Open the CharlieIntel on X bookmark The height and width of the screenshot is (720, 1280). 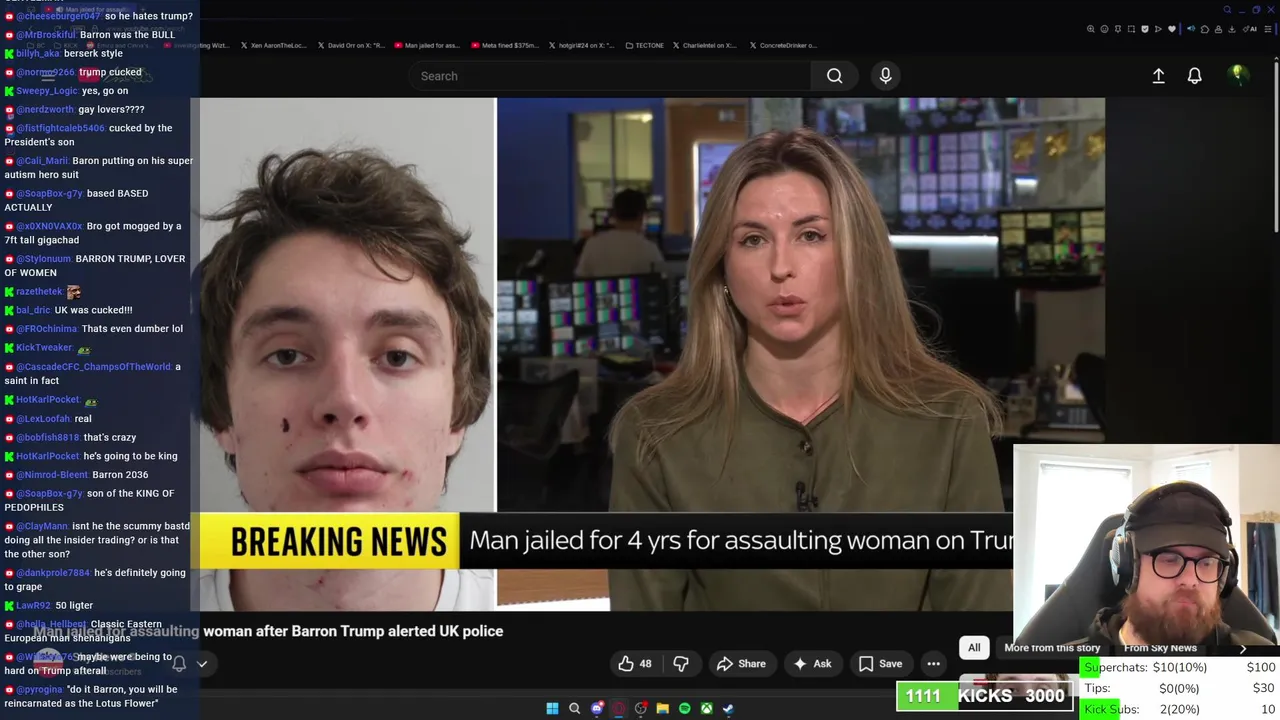[x=705, y=45]
